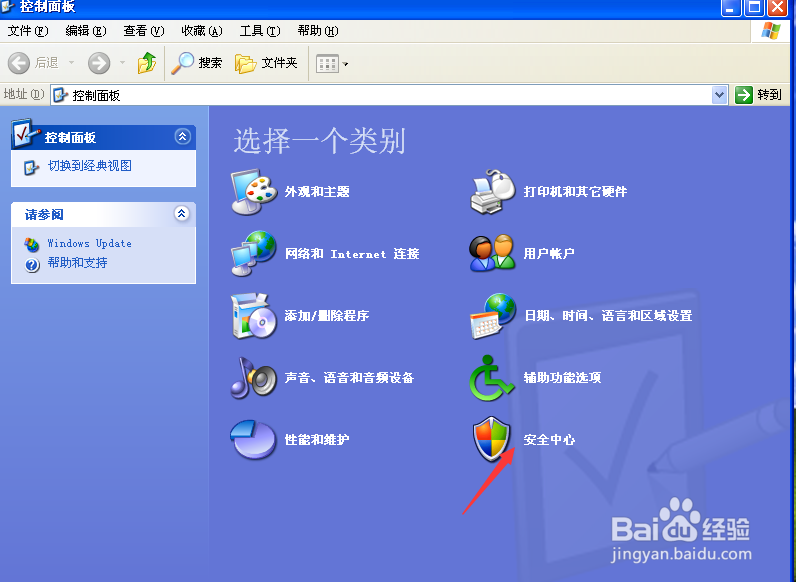Click the Views grid icon

point(327,64)
